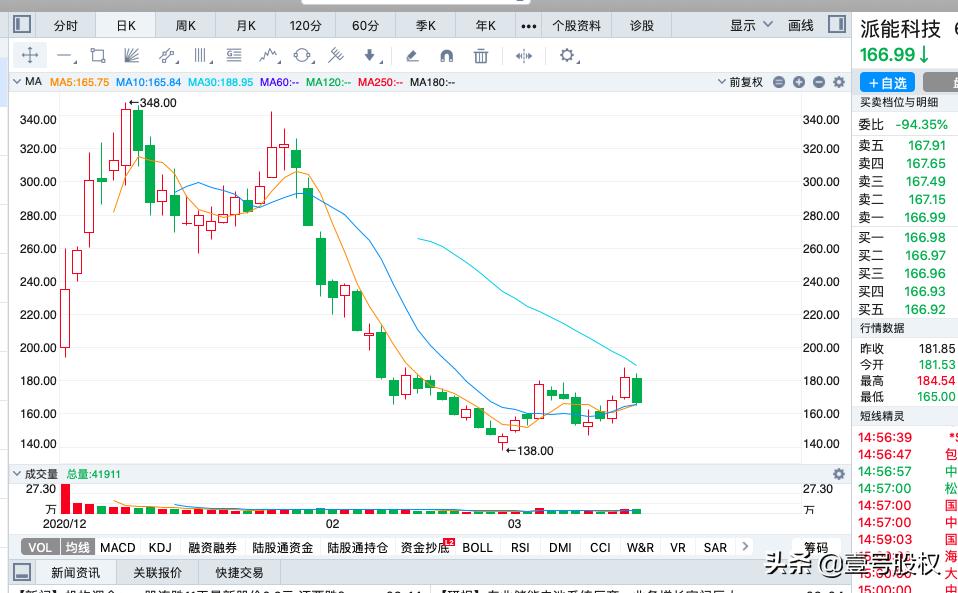This screenshot has width=958, height=593.
Task: Open drawing tool settings gear
Action: tap(566, 56)
